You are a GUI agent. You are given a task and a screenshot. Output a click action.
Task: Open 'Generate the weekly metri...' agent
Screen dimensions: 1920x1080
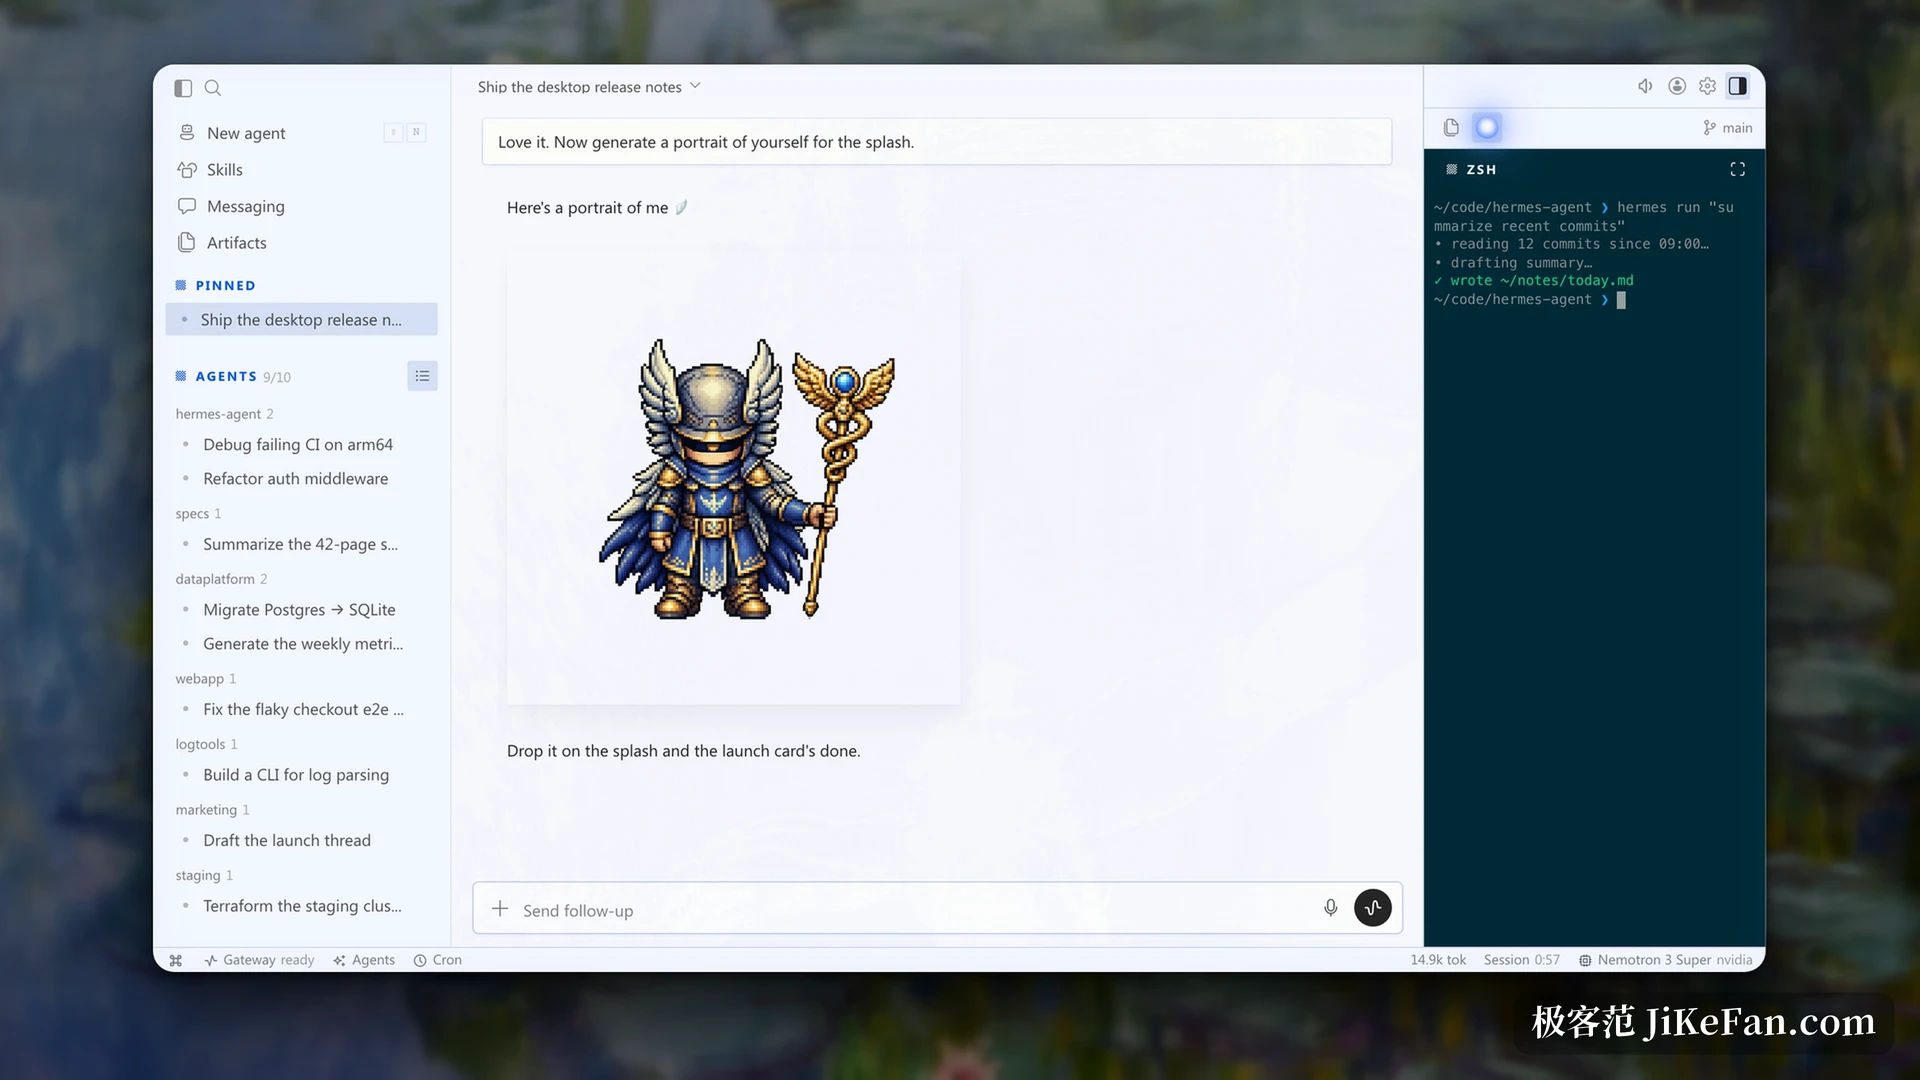point(303,644)
